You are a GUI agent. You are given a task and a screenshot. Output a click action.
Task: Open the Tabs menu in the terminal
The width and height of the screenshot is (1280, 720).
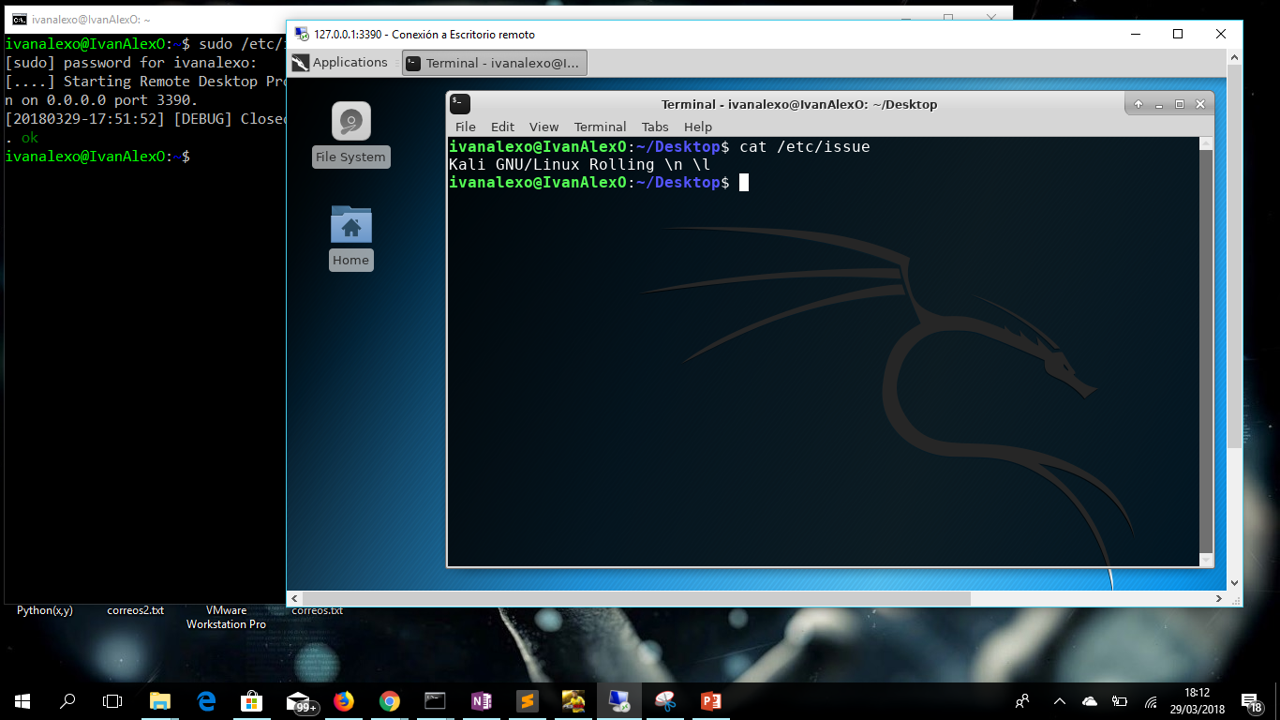[655, 126]
